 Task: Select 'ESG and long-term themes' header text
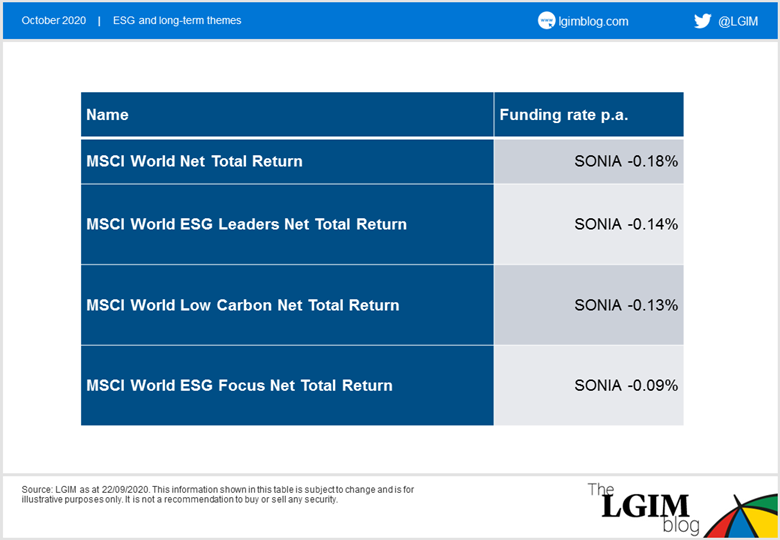point(177,20)
